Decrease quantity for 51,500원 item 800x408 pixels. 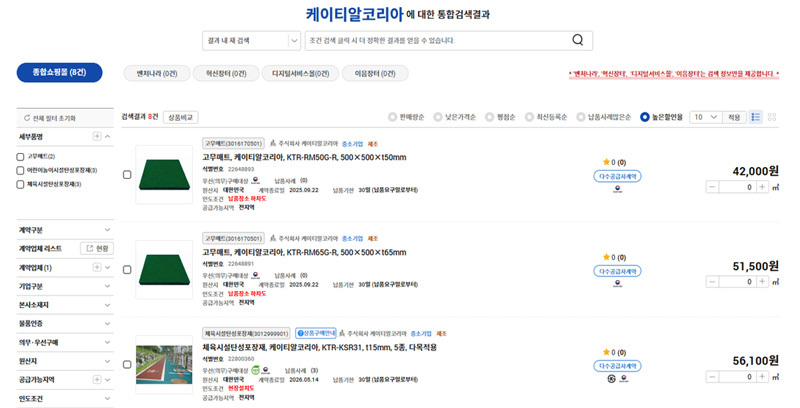(712, 282)
